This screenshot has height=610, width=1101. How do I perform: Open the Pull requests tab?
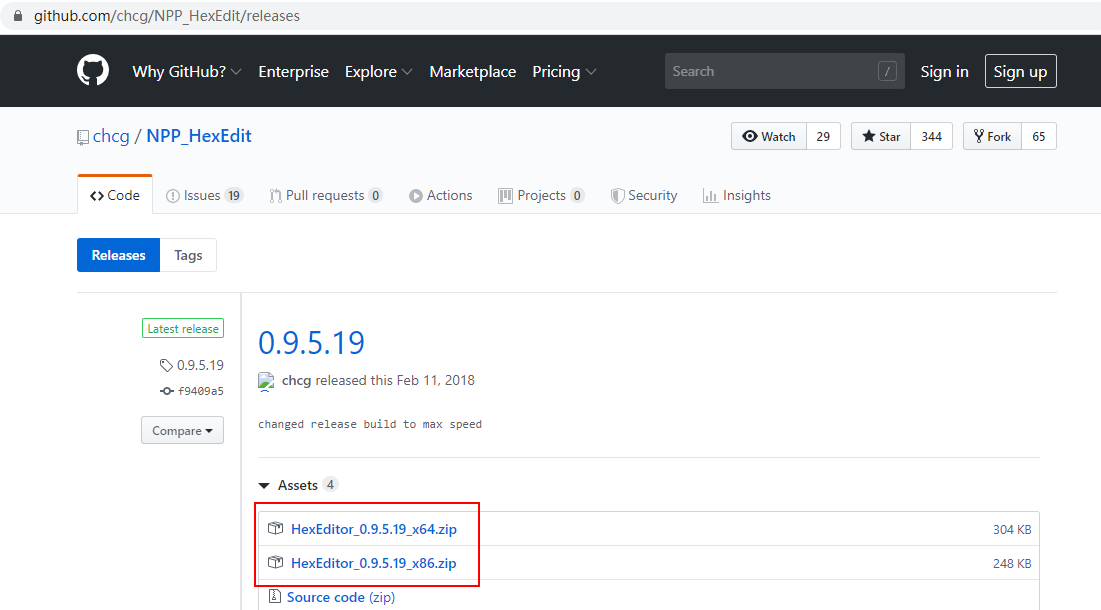[x=326, y=195]
